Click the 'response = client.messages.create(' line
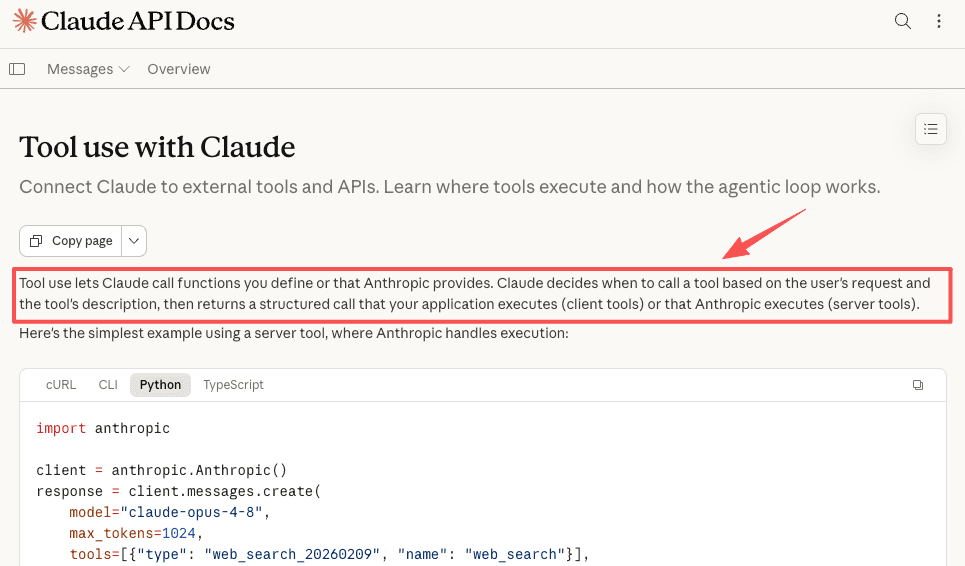 [x=178, y=491]
